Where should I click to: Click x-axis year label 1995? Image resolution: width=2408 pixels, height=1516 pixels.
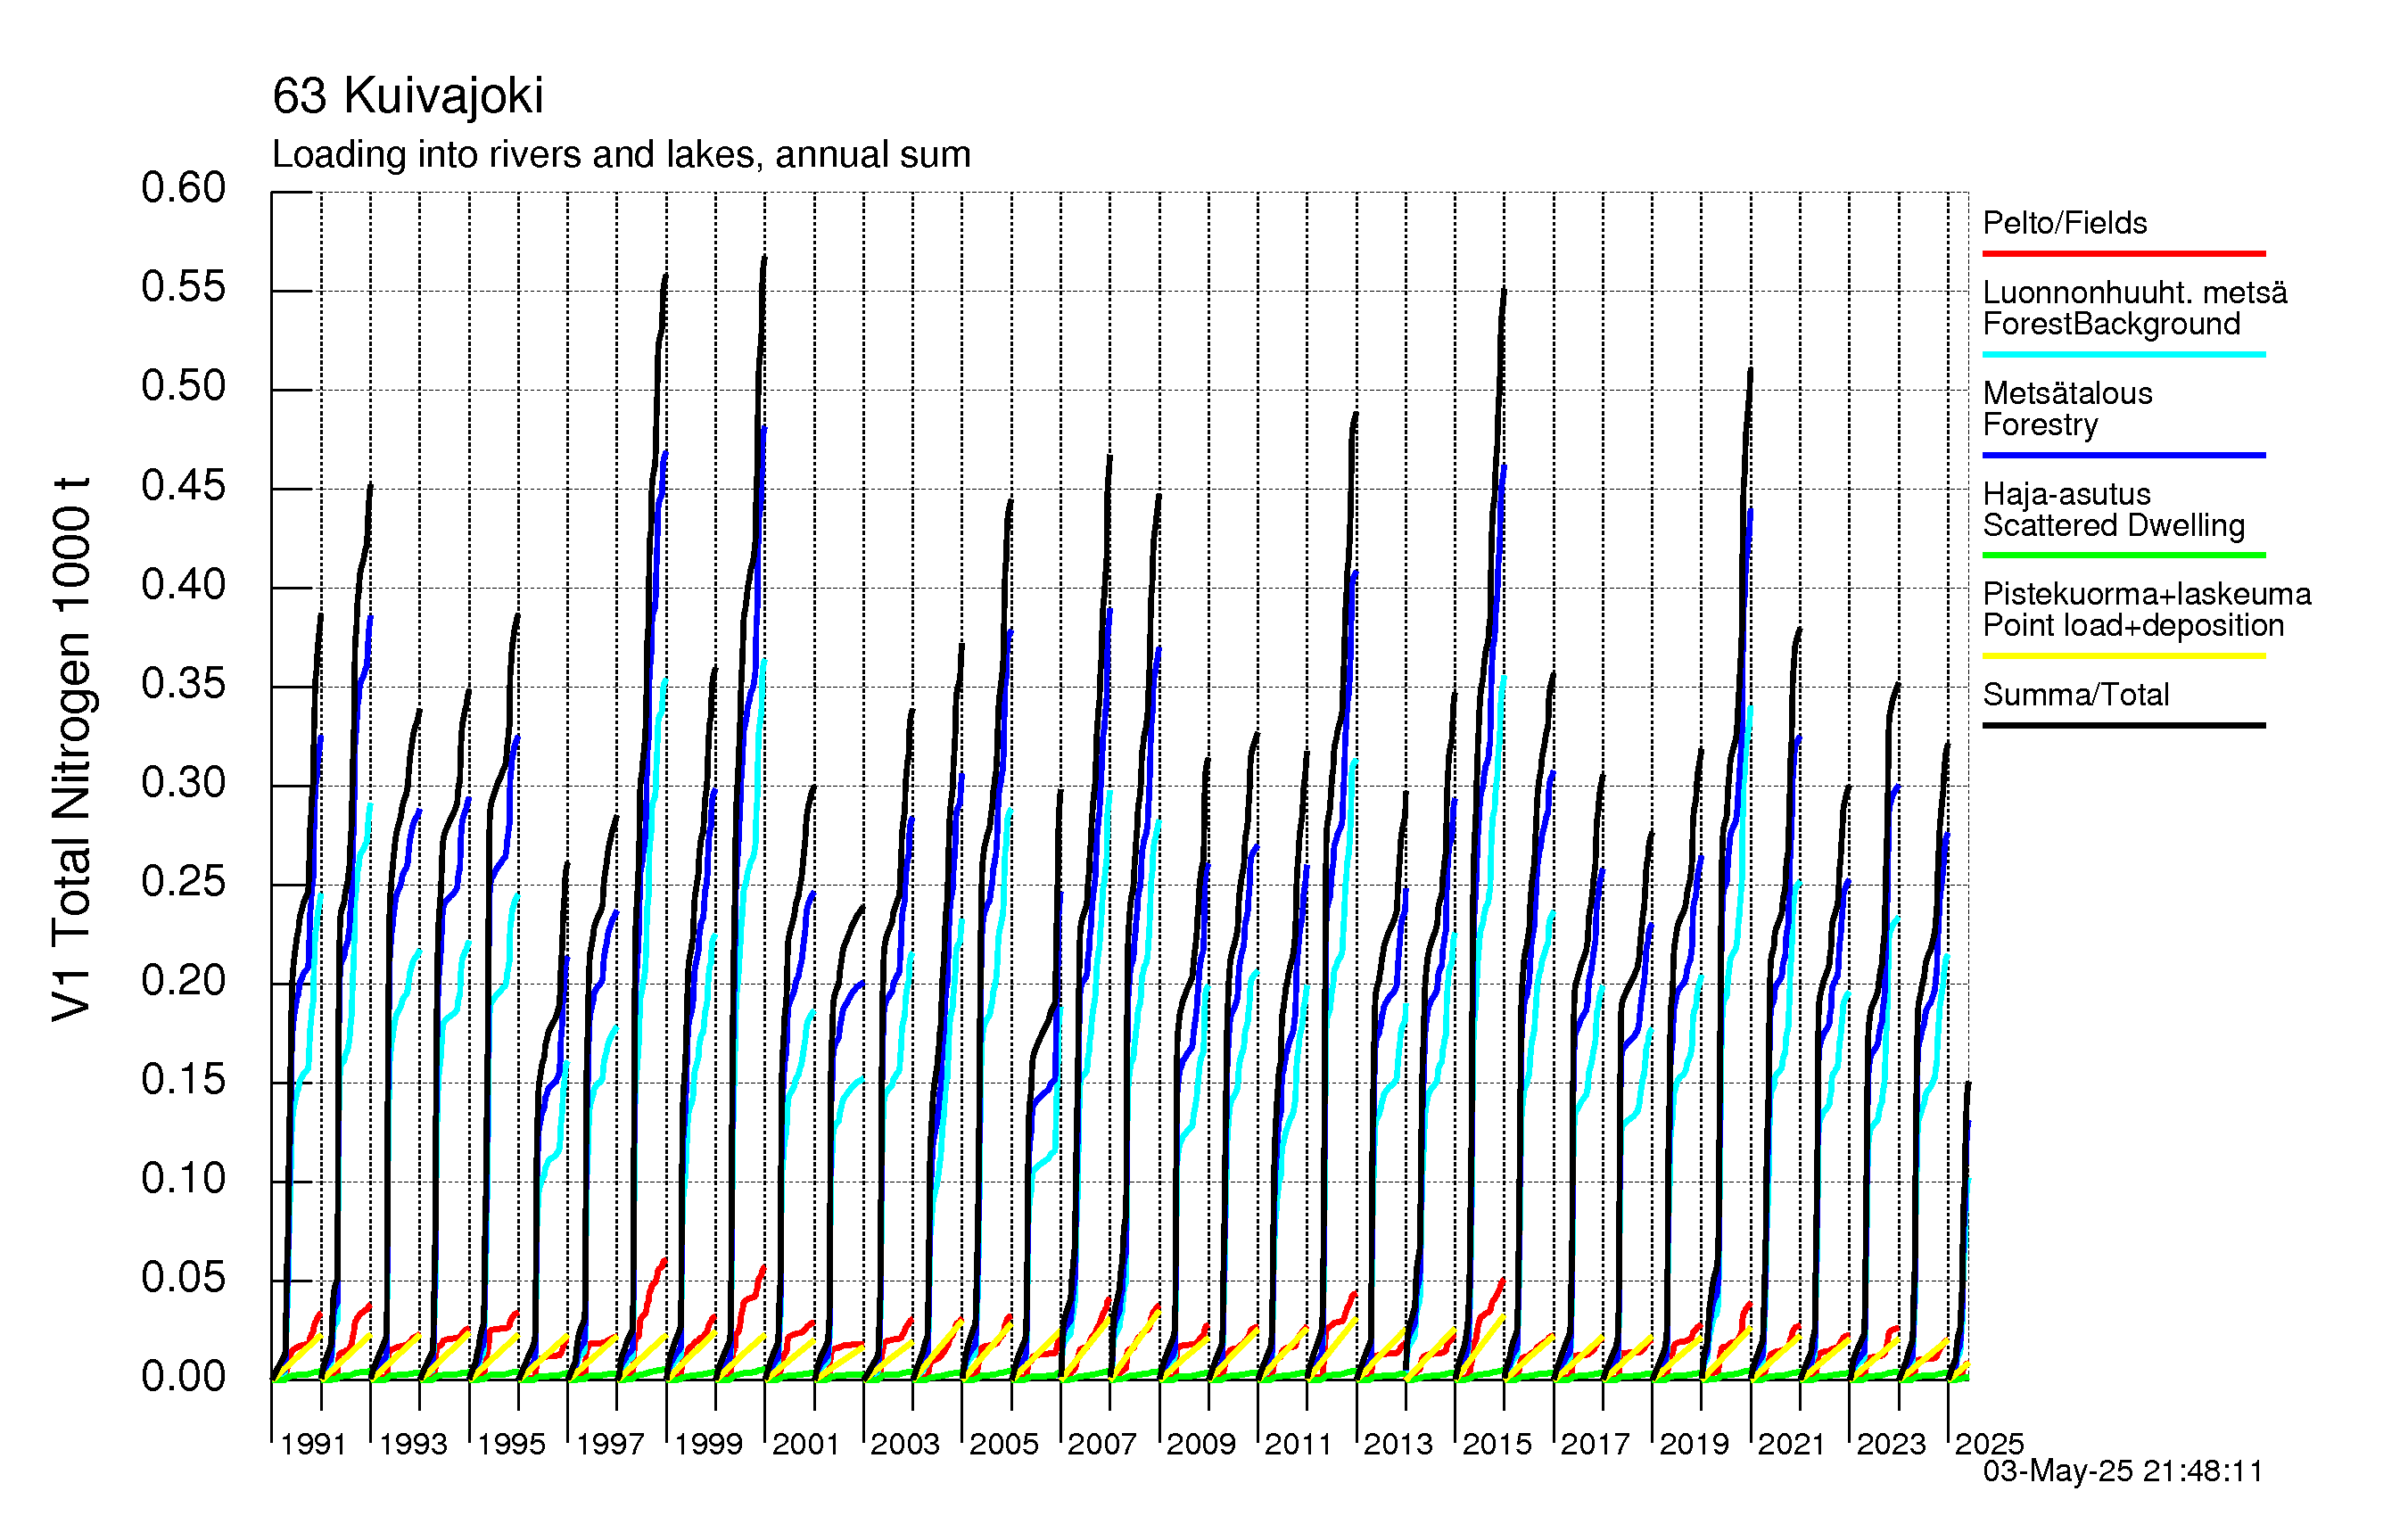pyautogui.click(x=511, y=1444)
